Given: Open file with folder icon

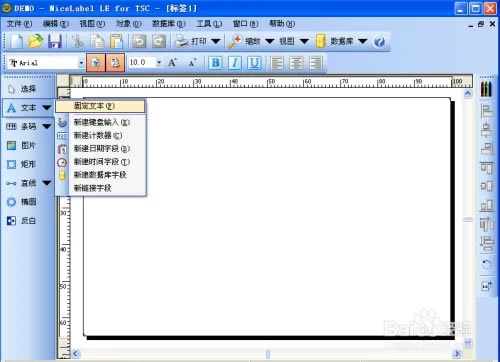Looking at the screenshot, I should pyautogui.click(x=36, y=42).
